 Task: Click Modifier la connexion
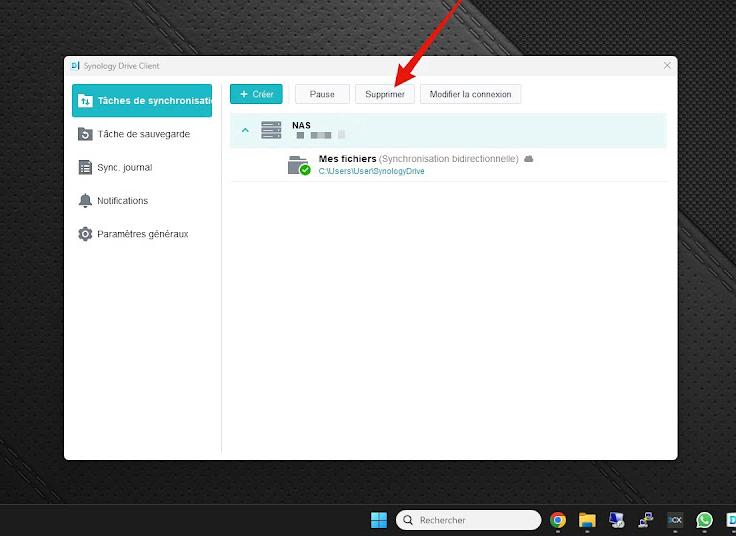point(470,94)
